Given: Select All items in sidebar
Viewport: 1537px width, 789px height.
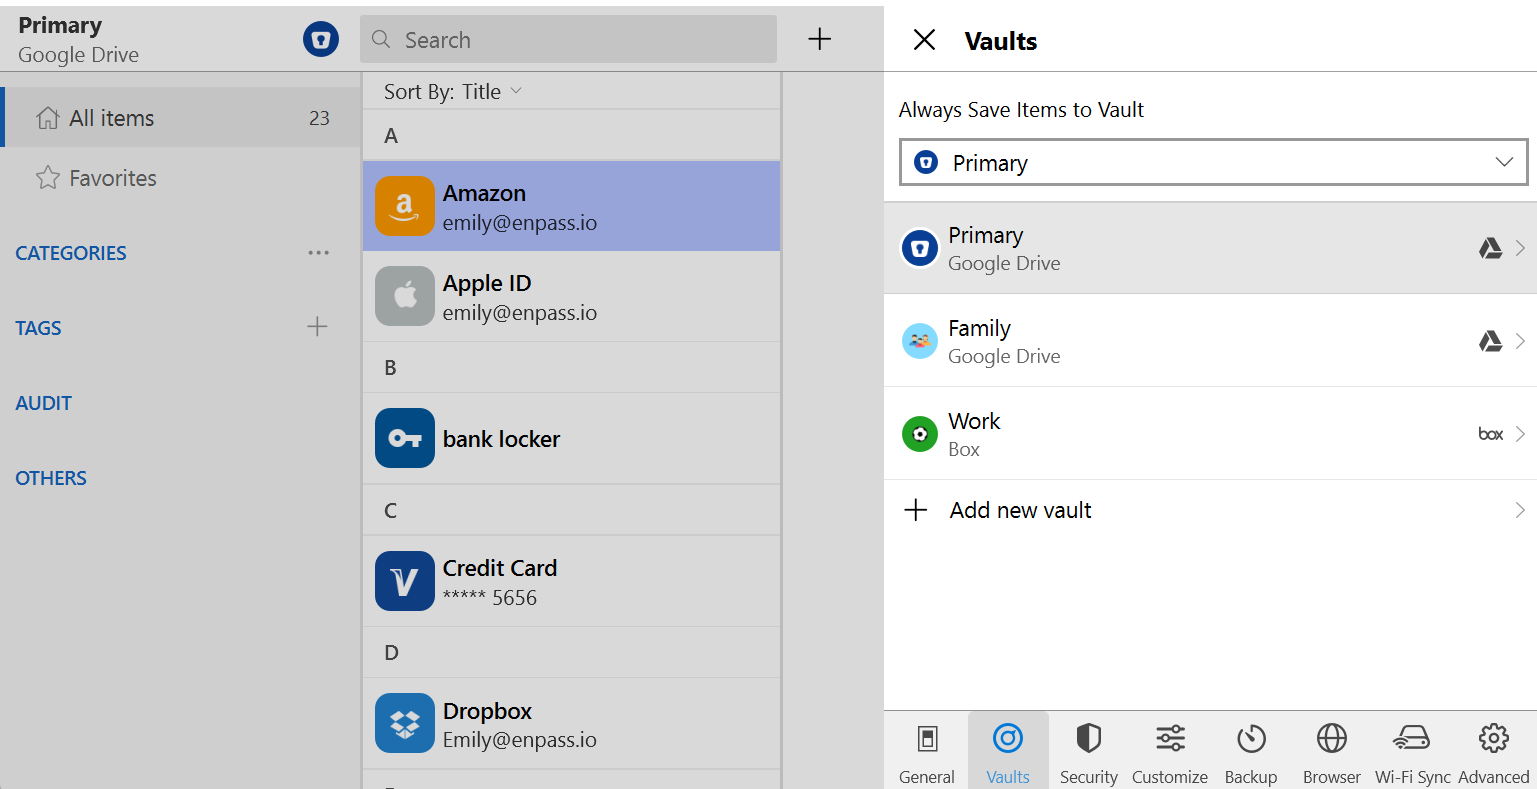Looking at the screenshot, I should 181,118.
